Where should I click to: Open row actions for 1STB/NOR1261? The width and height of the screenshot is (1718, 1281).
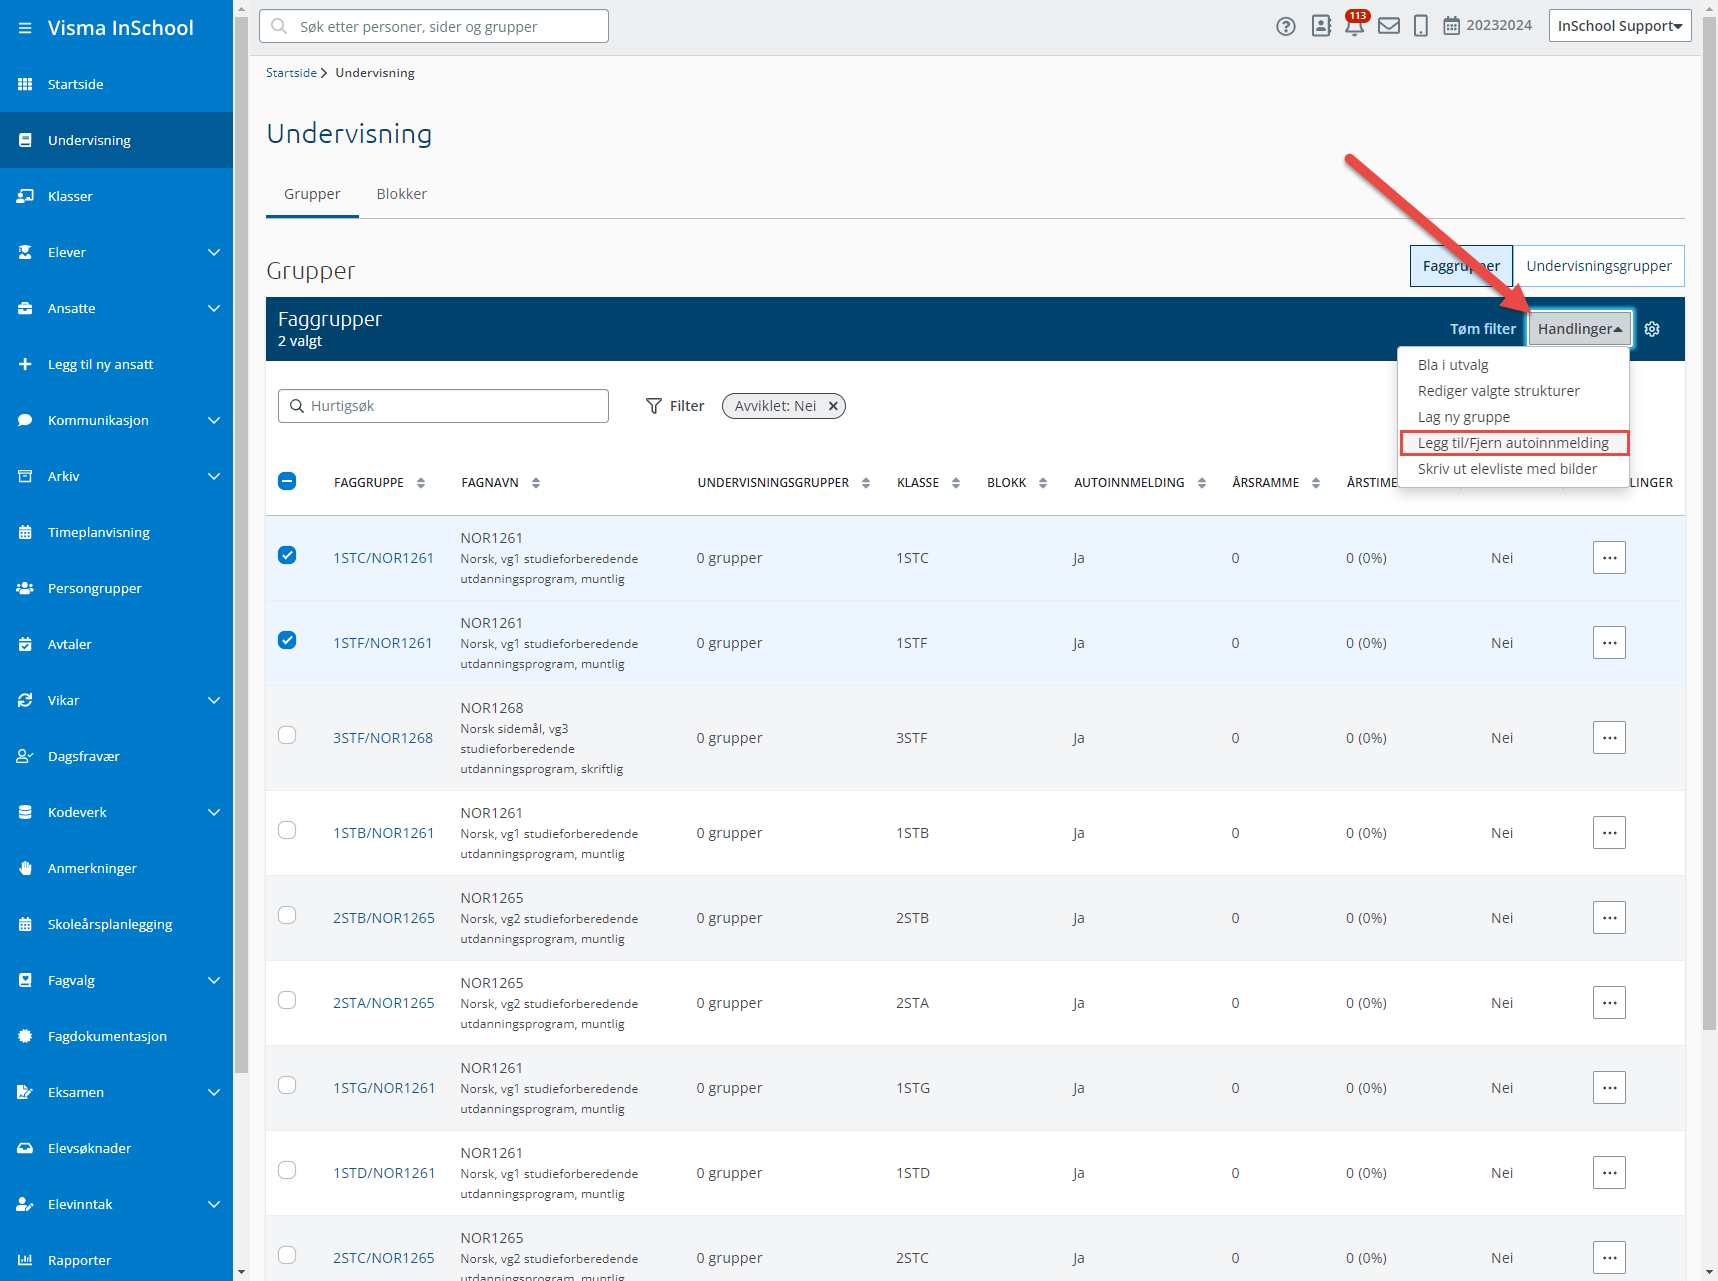click(1609, 833)
